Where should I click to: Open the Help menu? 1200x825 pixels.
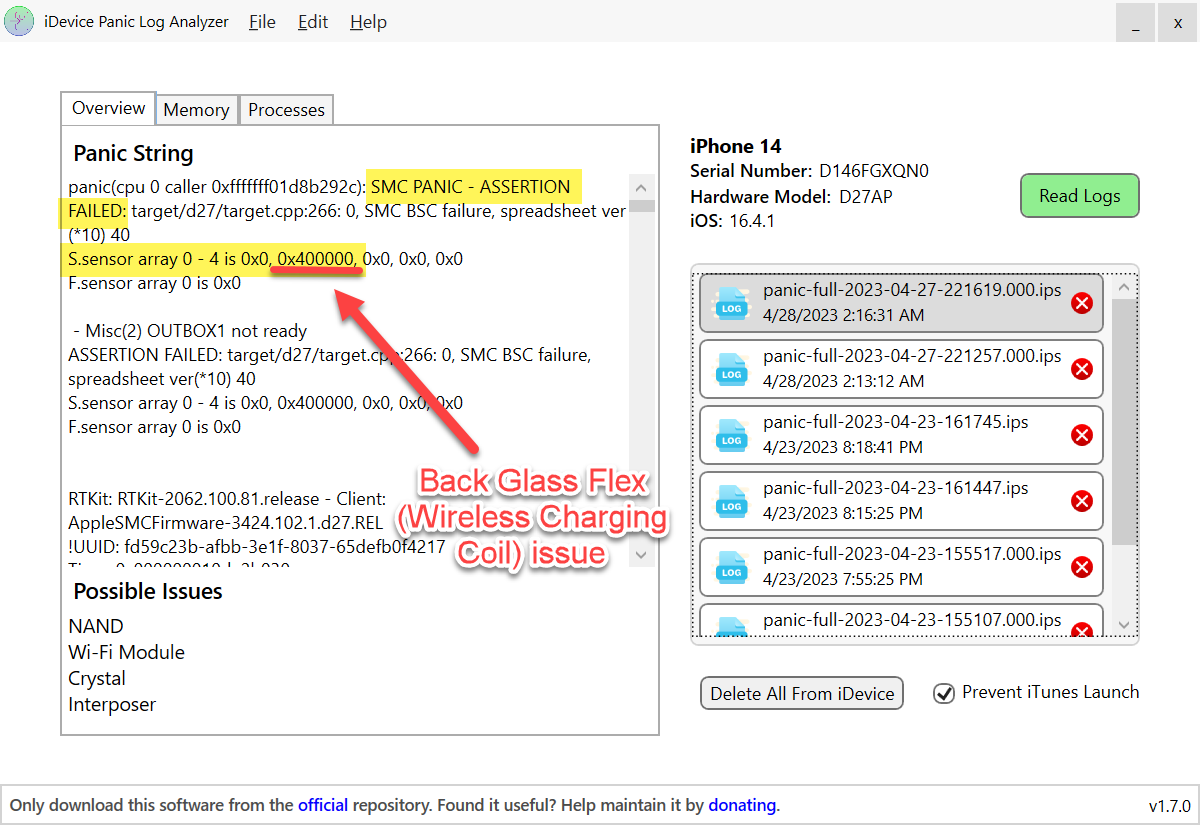tap(368, 22)
